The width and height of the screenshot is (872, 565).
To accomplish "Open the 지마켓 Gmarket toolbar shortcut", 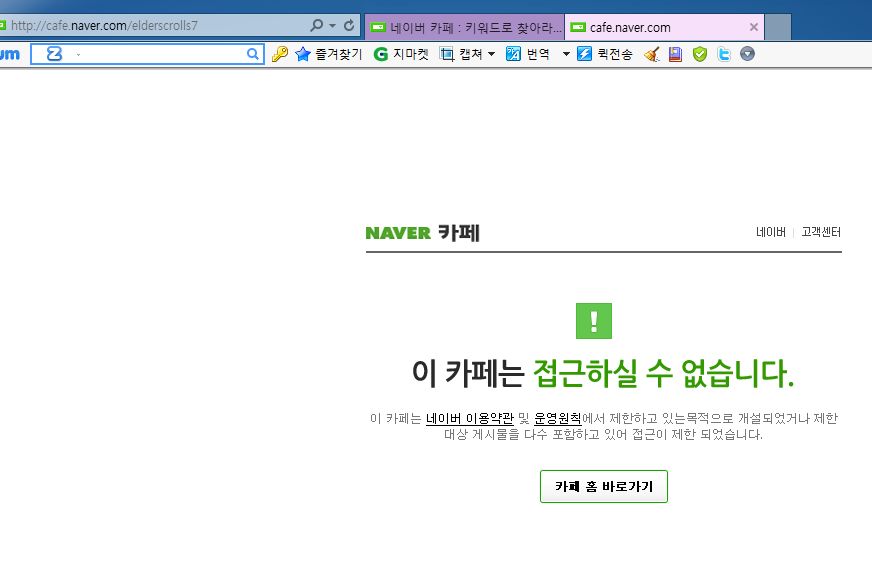I will pyautogui.click(x=401, y=54).
